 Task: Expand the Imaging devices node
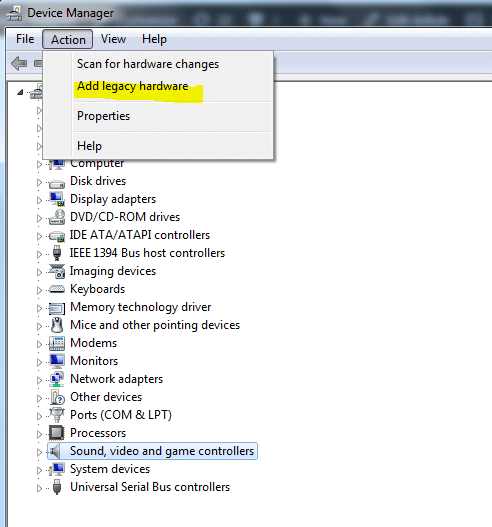(39, 272)
